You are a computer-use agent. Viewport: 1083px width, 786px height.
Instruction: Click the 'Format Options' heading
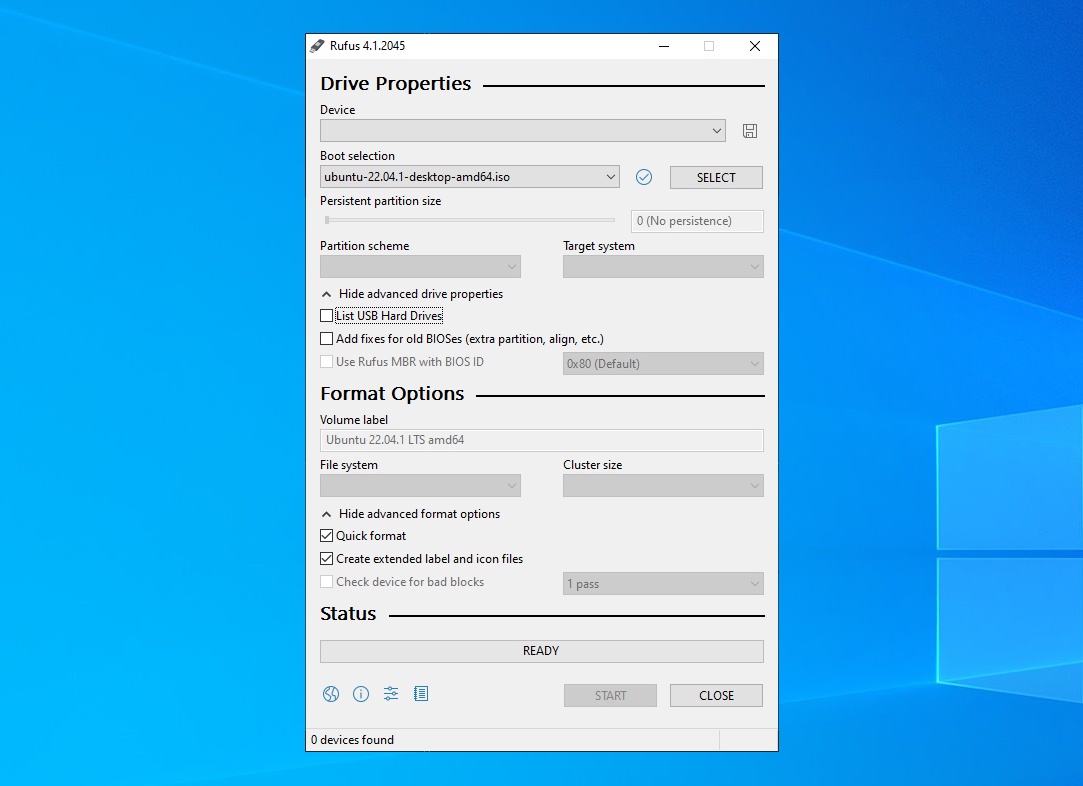(x=392, y=394)
